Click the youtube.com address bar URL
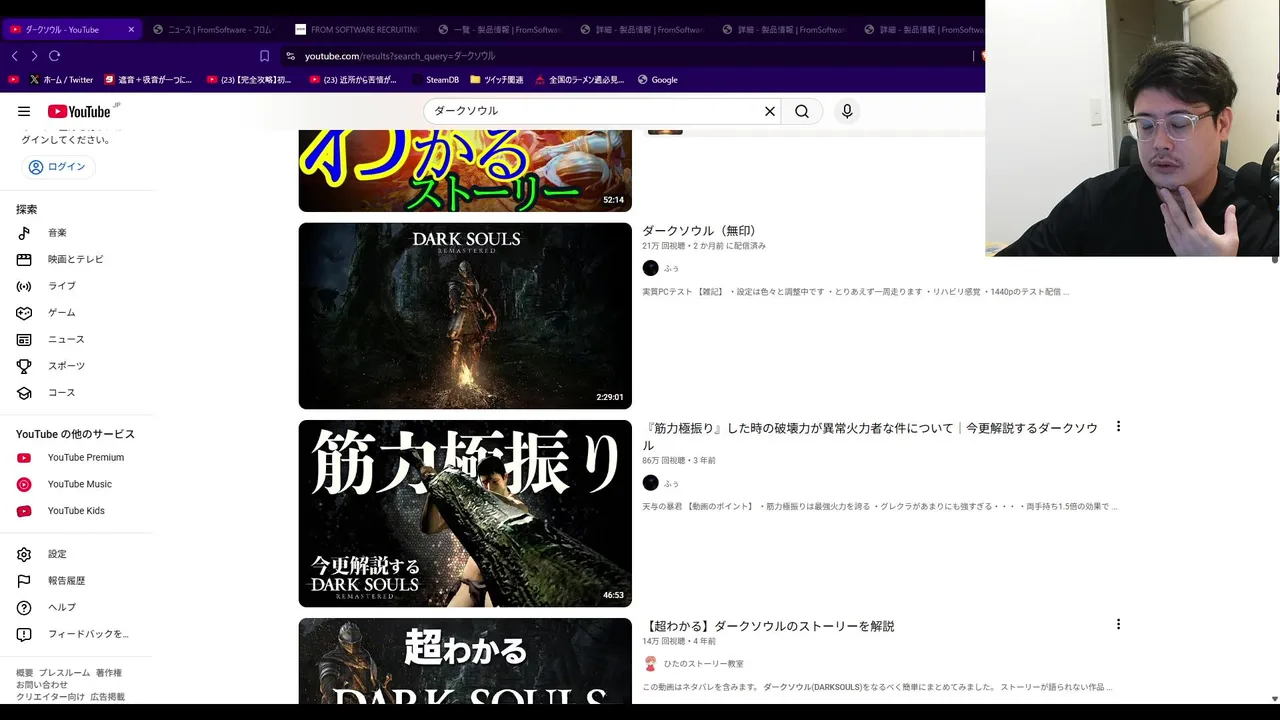 400,56
